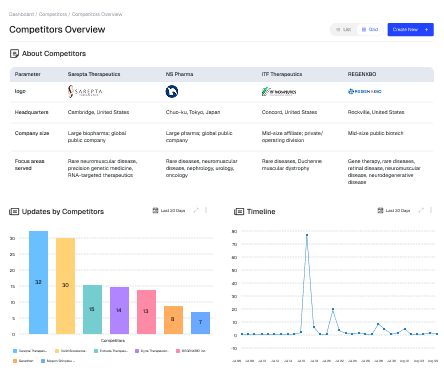The width and height of the screenshot is (444, 376).
Task: Click the REGENXBIO logo
Action: (365, 91)
